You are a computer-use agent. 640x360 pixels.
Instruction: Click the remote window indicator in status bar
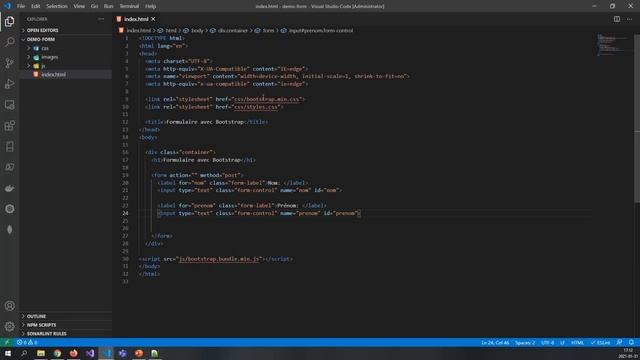pyautogui.click(x=7, y=342)
